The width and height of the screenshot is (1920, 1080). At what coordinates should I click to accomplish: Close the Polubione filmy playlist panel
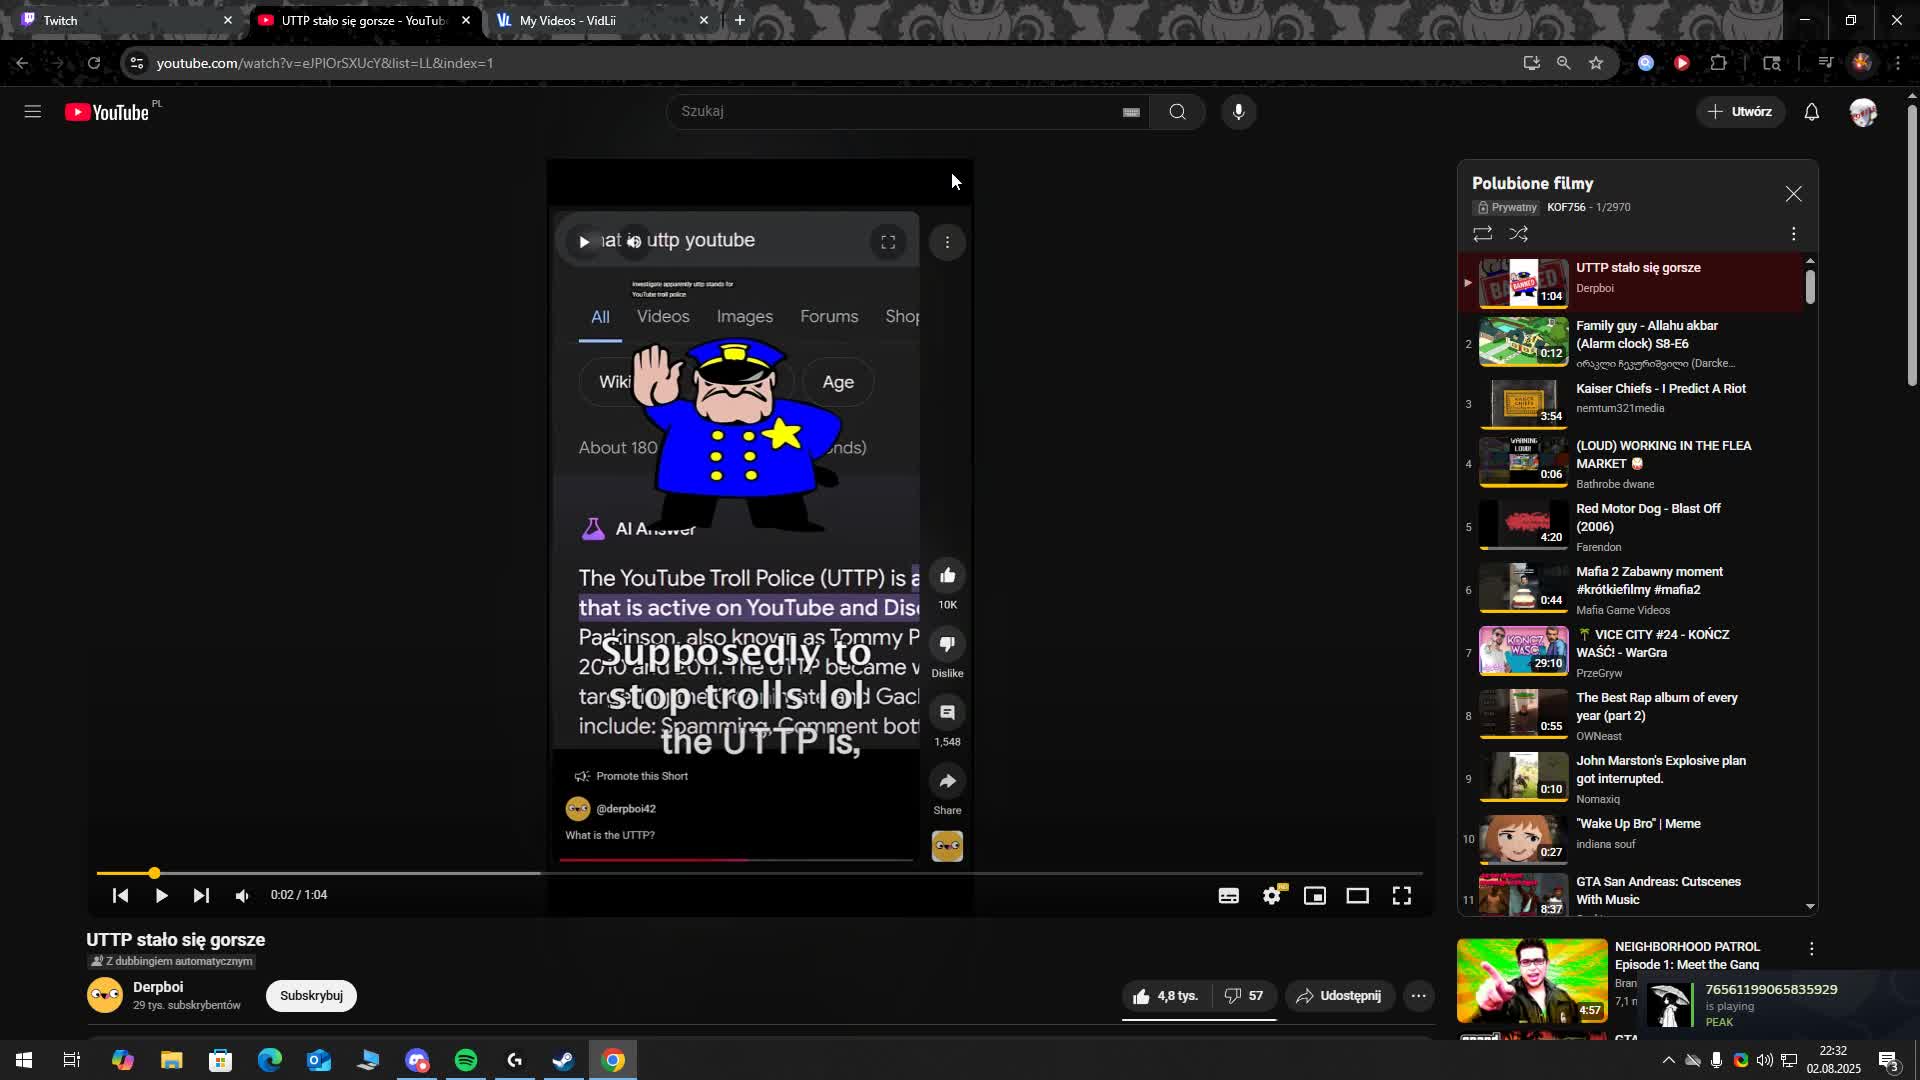(1793, 194)
